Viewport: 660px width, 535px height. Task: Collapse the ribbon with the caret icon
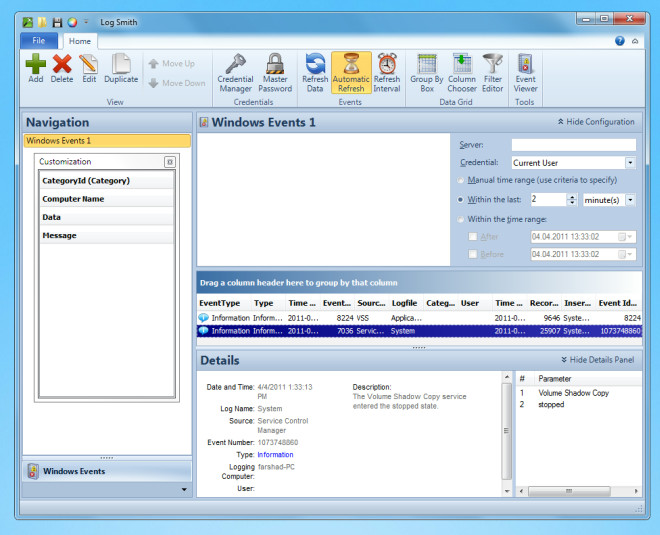635,41
